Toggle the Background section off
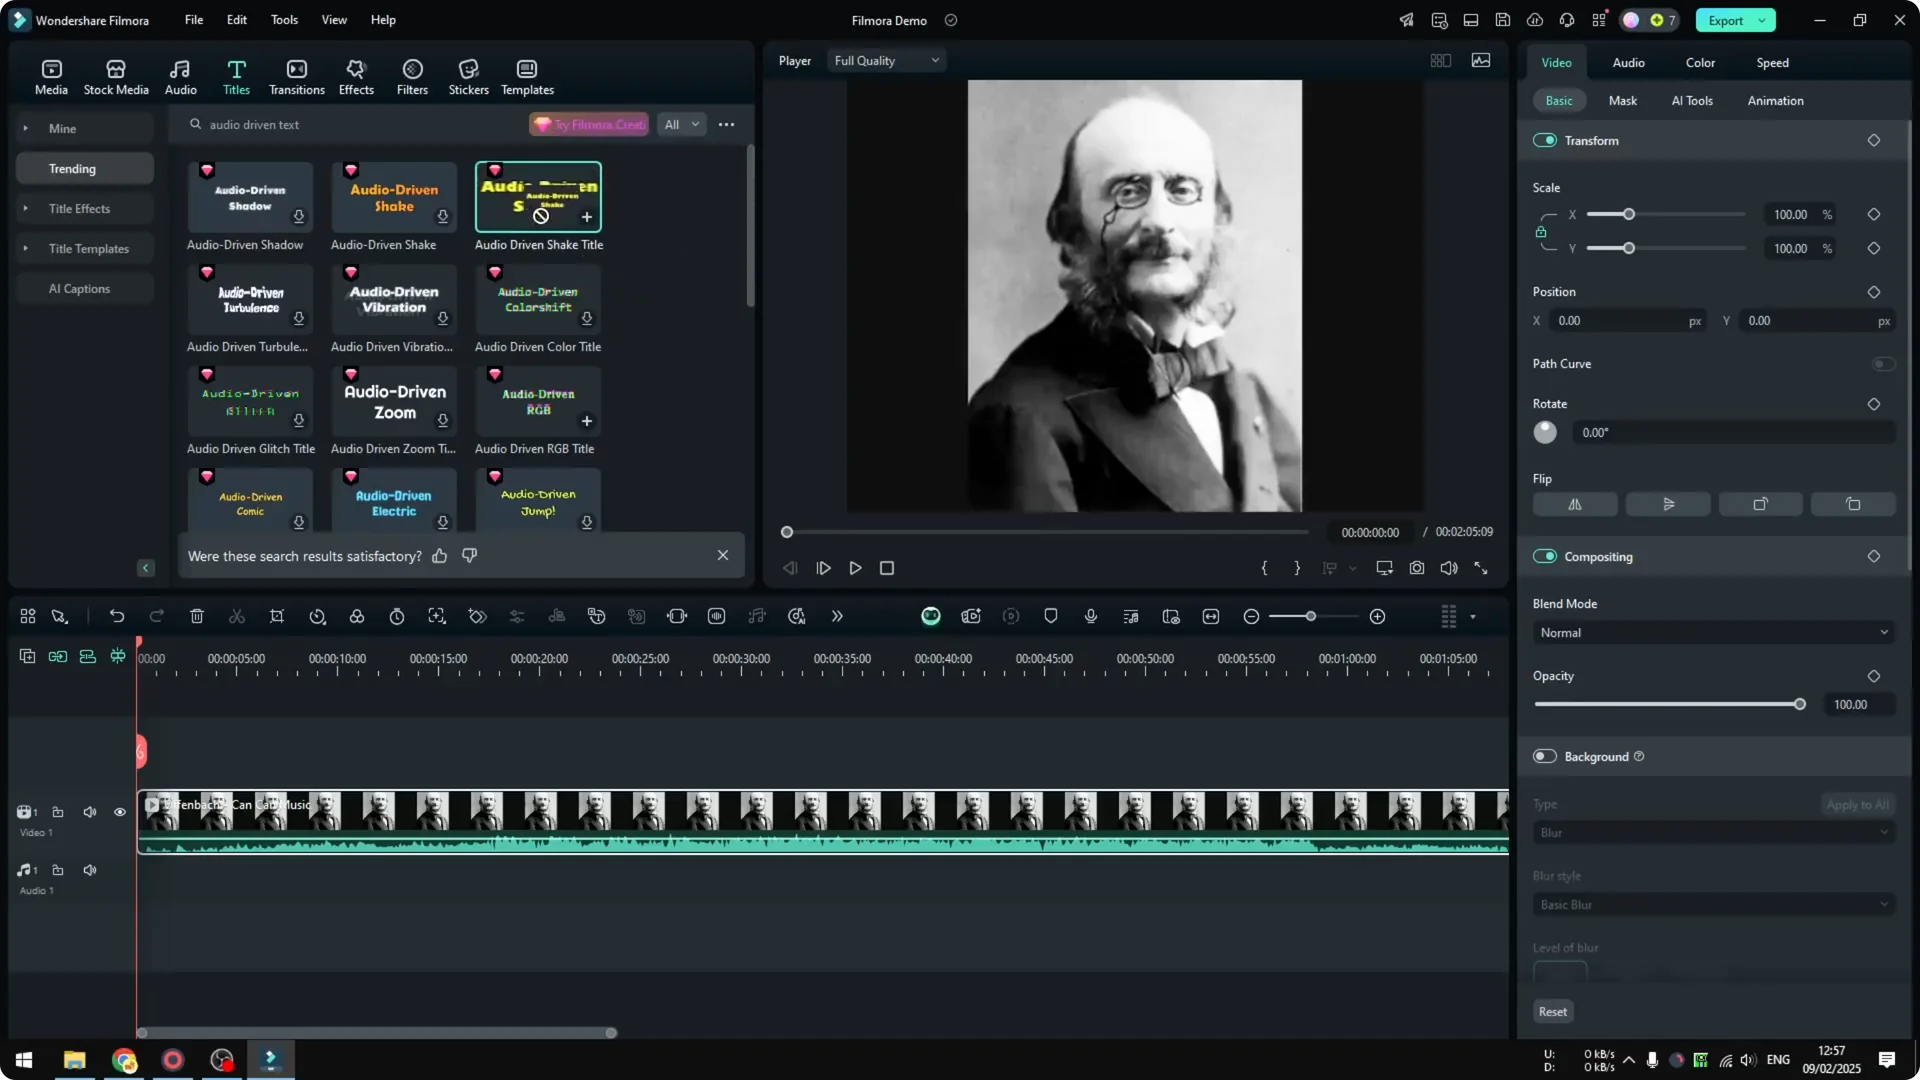The width and height of the screenshot is (1920, 1080). point(1545,756)
